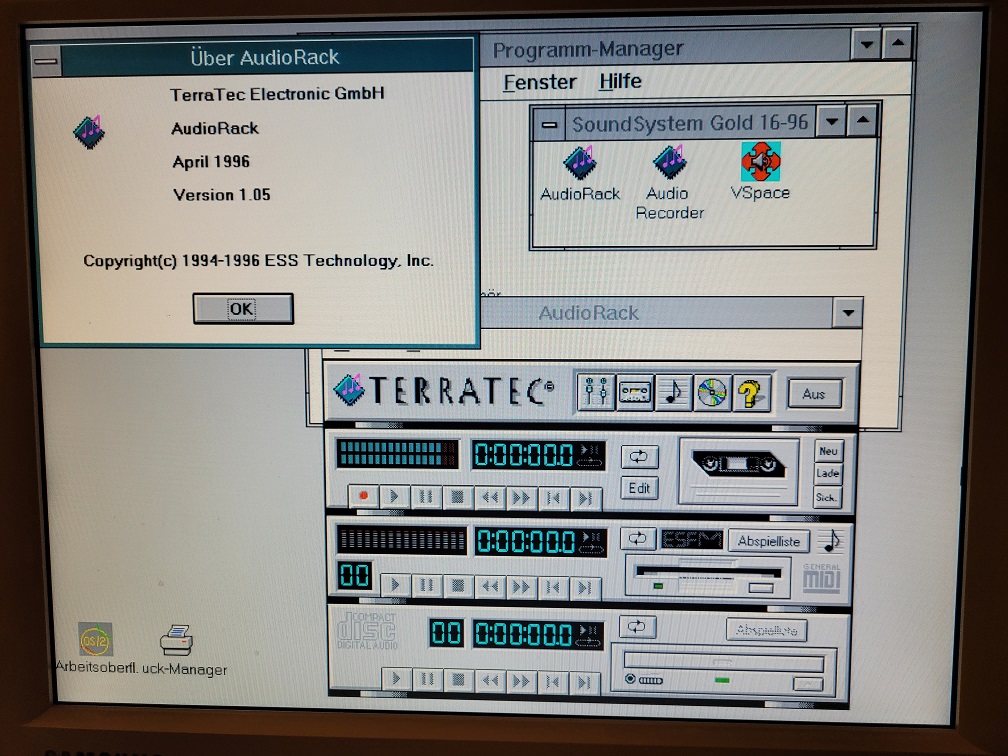Rewind in the MIDI player deck

pyautogui.click(x=490, y=586)
